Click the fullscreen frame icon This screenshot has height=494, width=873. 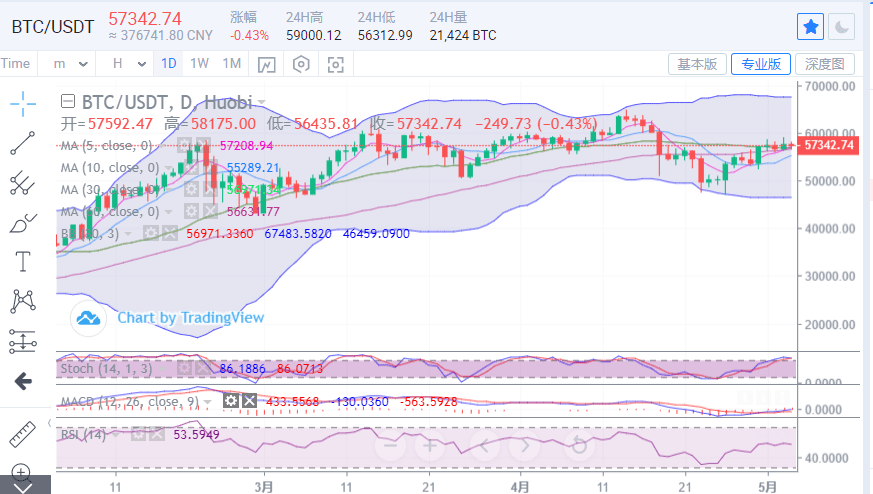(x=335, y=65)
